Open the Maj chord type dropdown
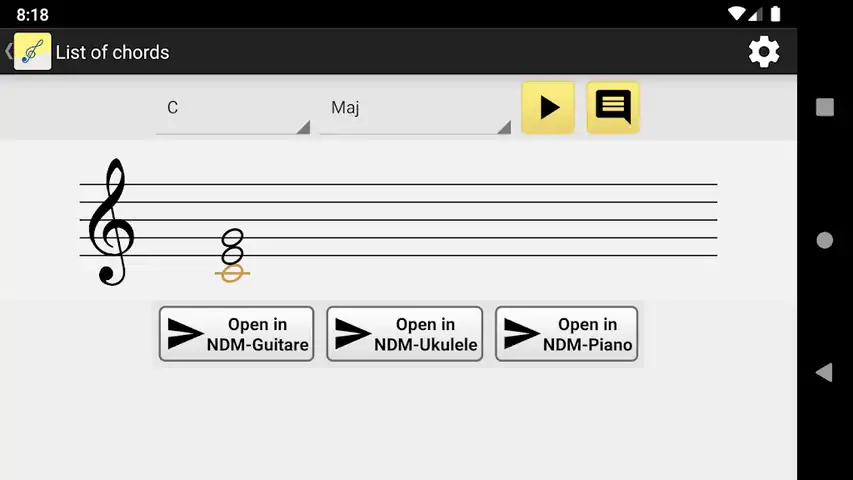Image resolution: width=853 pixels, height=480 pixels. pos(415,108)
